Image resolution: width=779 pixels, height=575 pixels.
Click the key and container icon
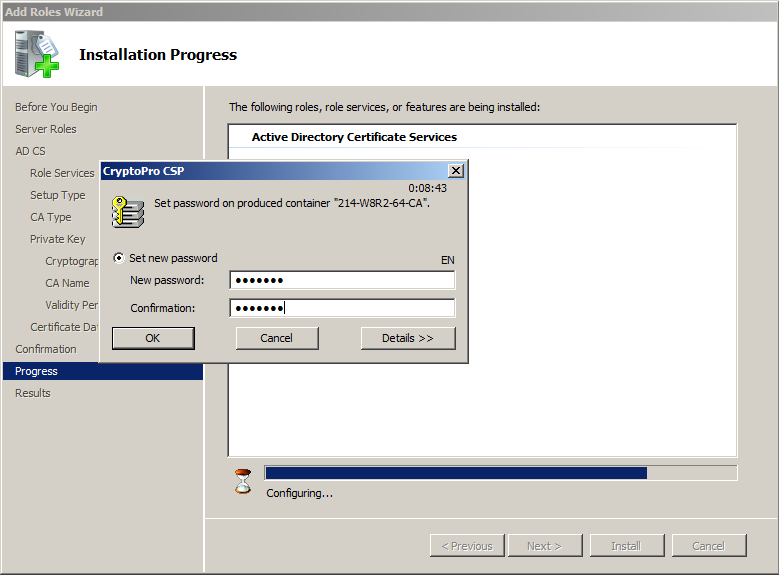coord(126,211)
